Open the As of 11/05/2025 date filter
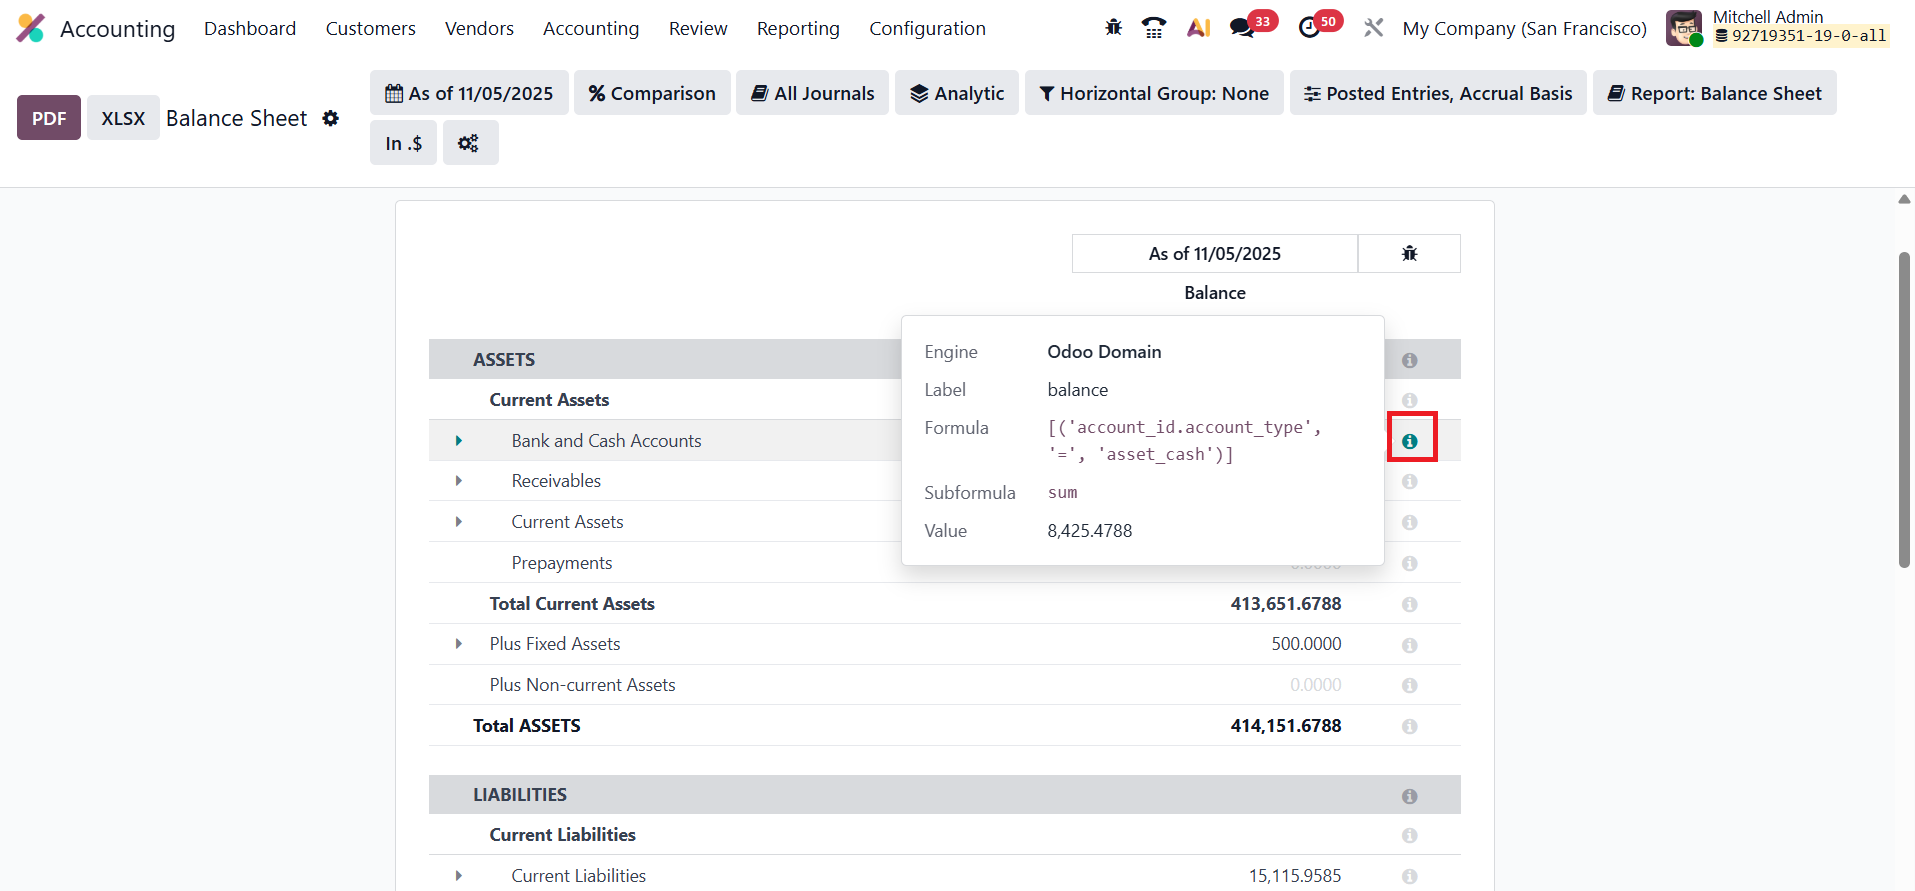 (469, 93)
